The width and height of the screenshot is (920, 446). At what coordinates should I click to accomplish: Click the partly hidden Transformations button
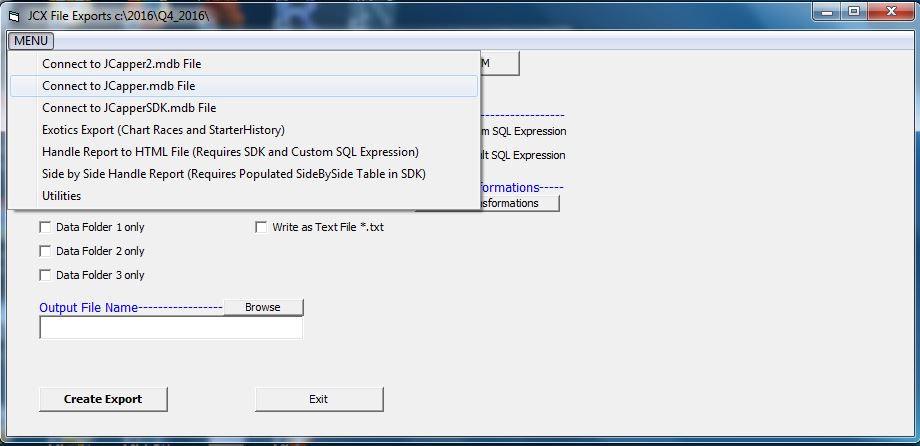tap(520, 203)
